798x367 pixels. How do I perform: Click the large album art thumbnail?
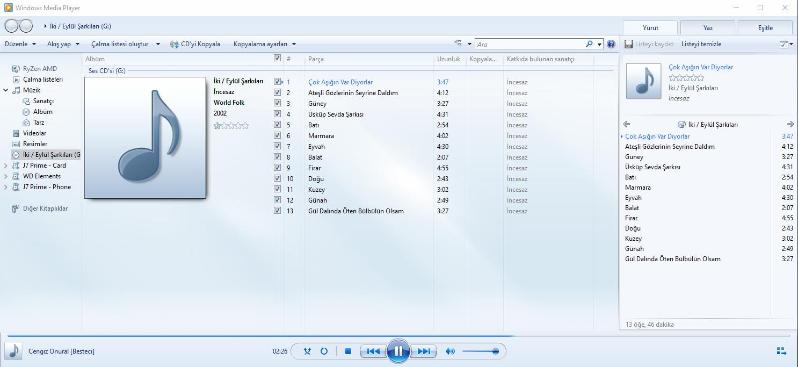[x=145, y=137]
